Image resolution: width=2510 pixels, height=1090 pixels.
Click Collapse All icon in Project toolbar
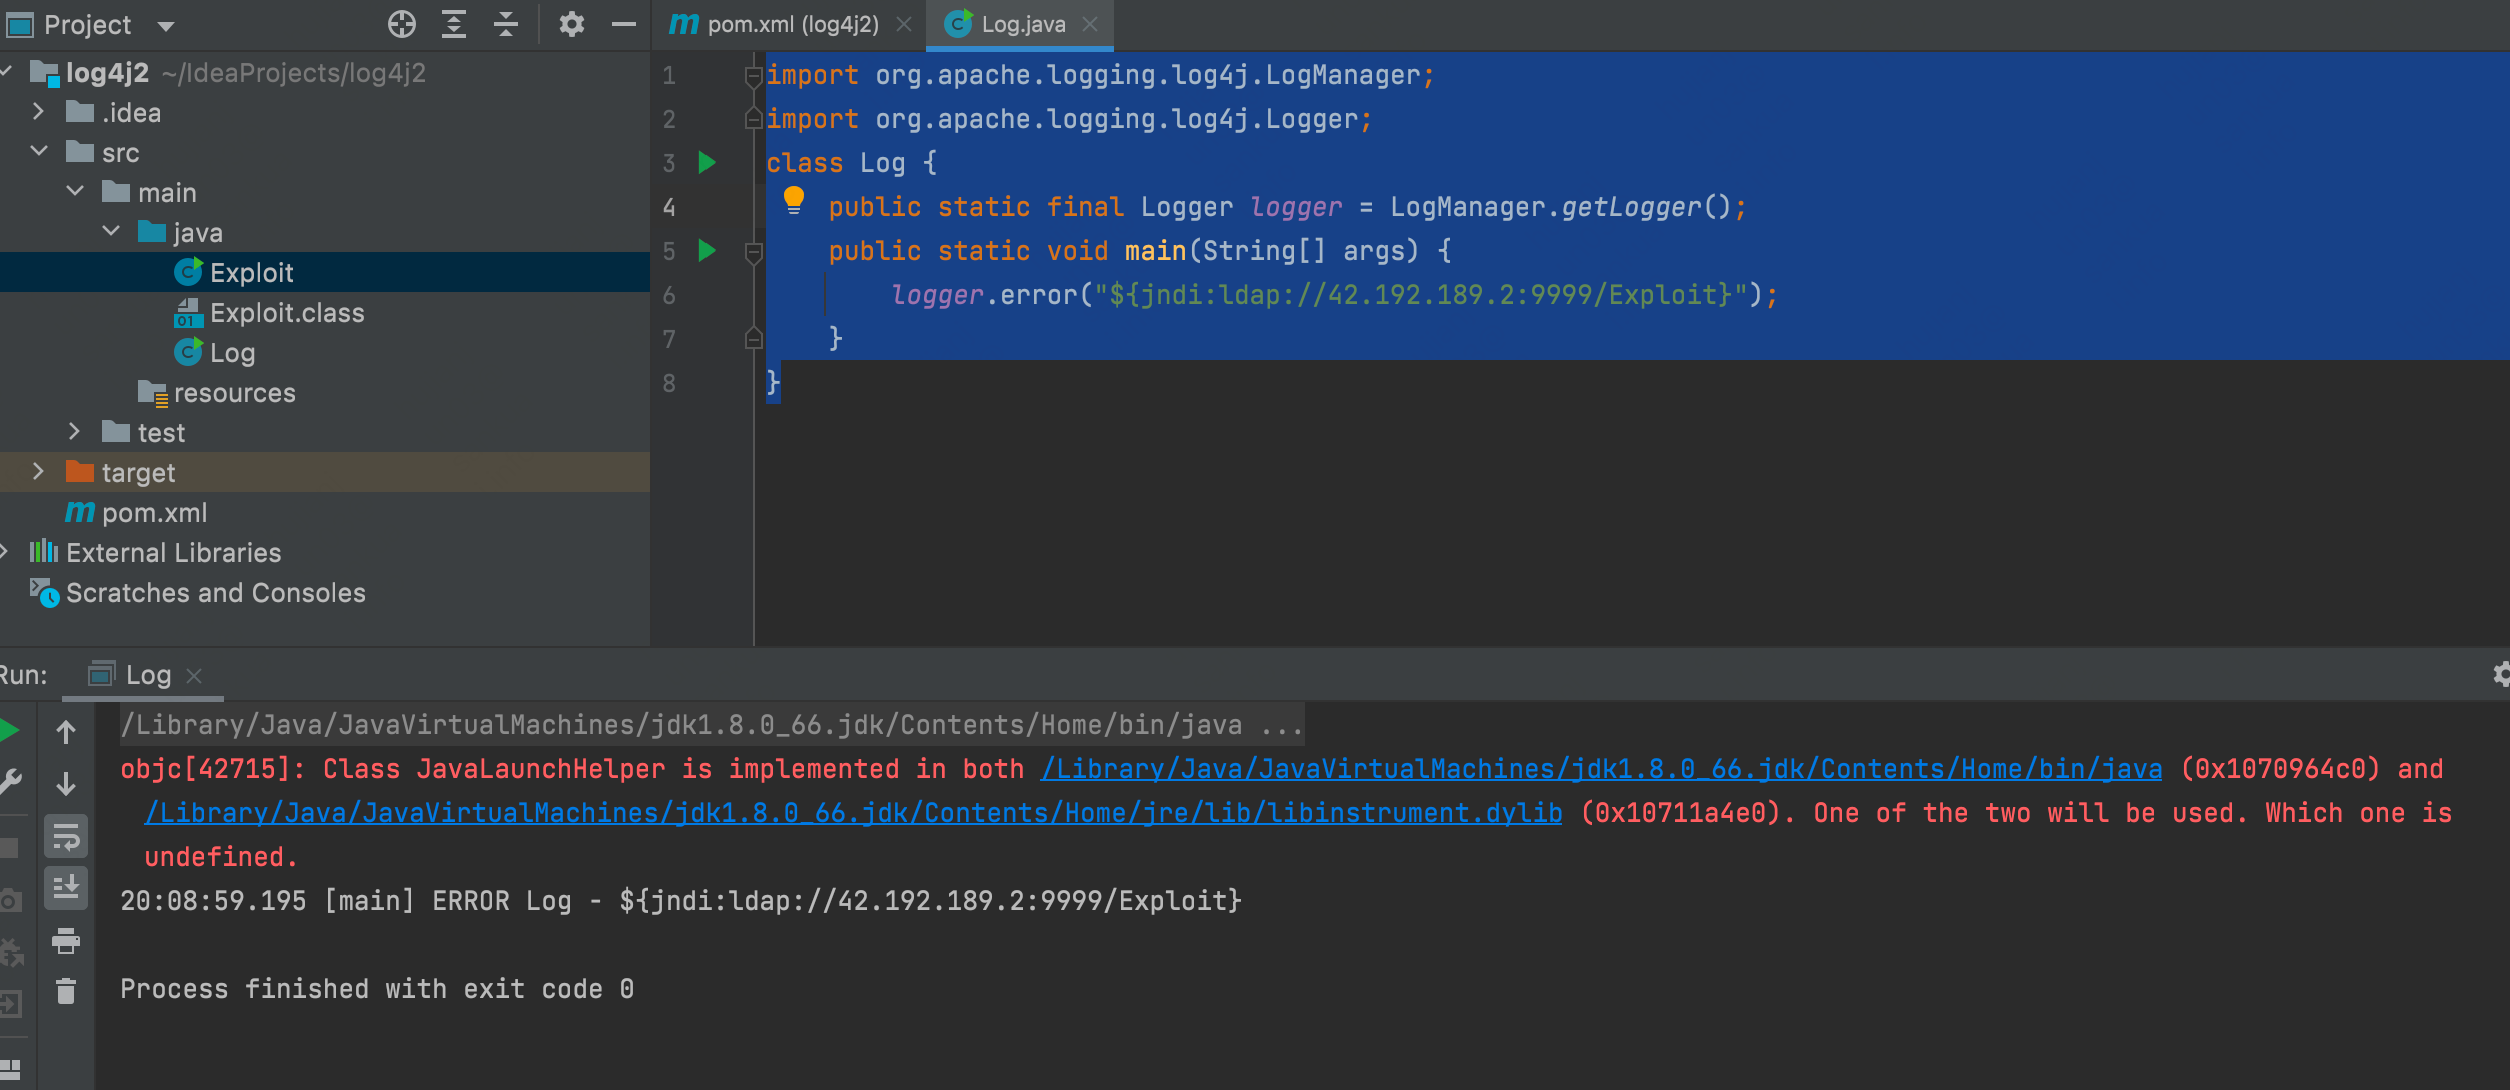click(x=506, y=24)
